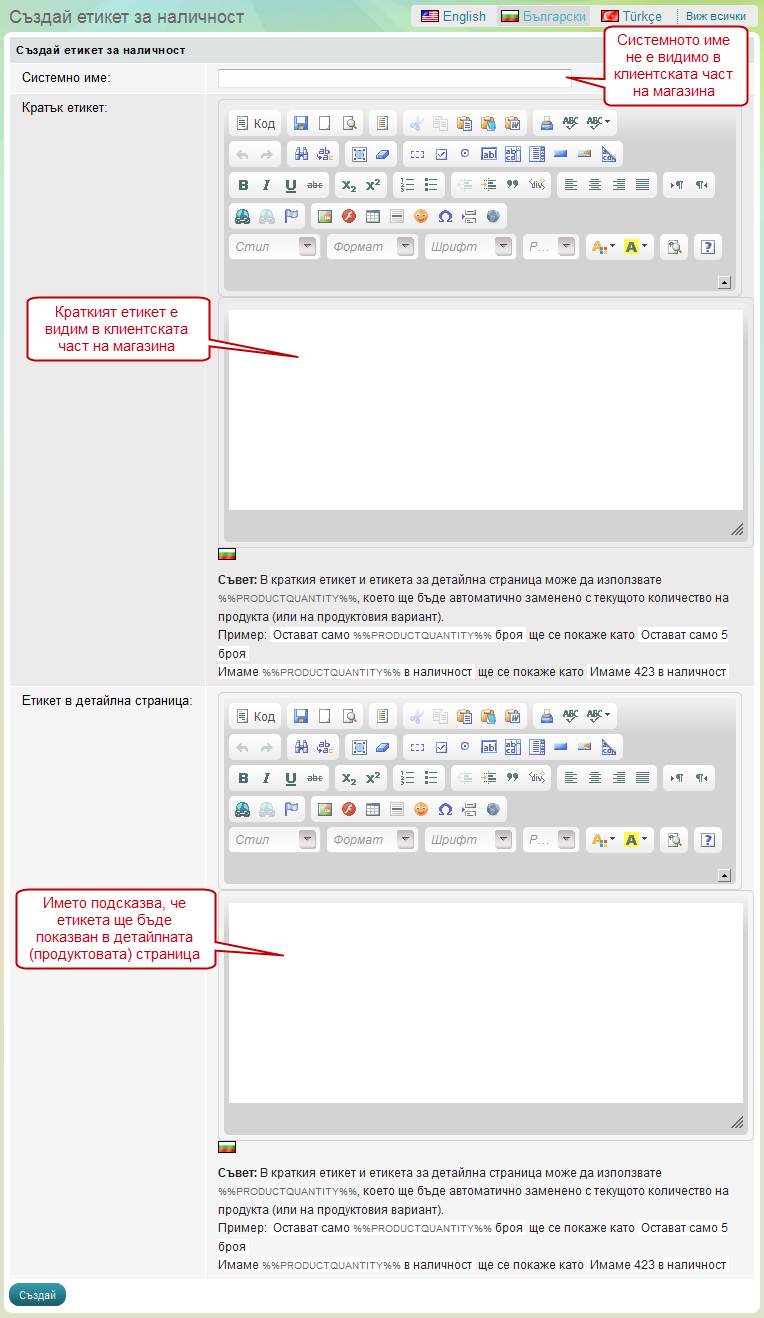Screen dimensions: 764x1318
Task: Insert a smiley in the short label editor
Action: click(x=421, y=216)
